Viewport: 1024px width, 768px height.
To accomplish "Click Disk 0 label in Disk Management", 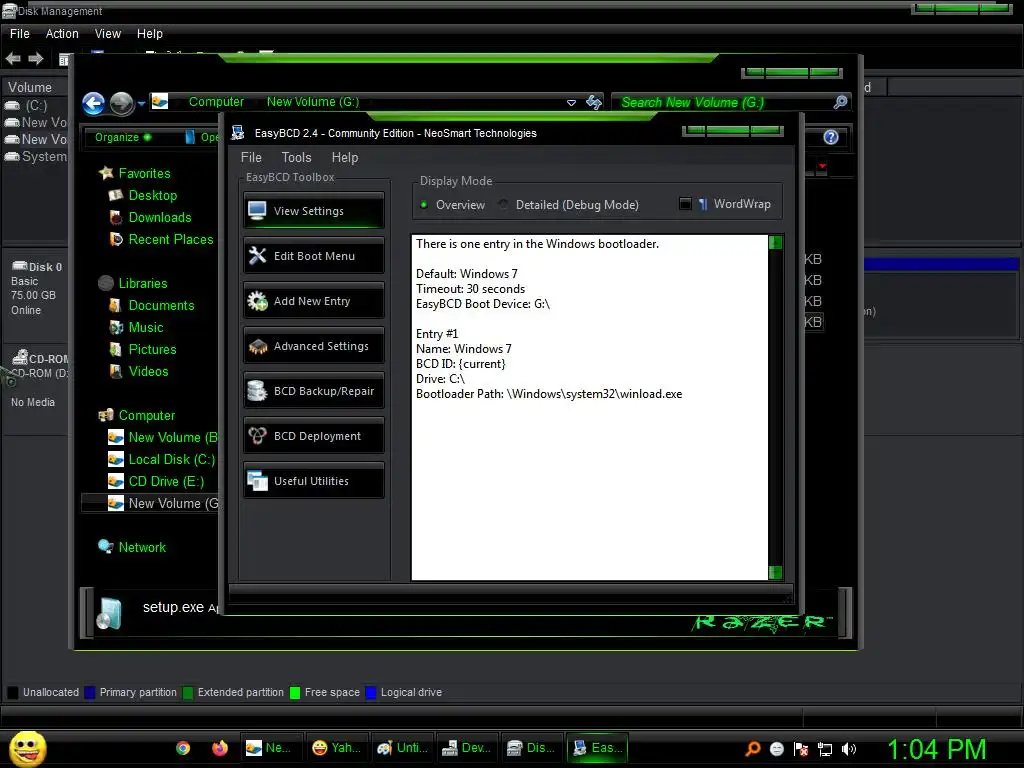I will [37, 266].
